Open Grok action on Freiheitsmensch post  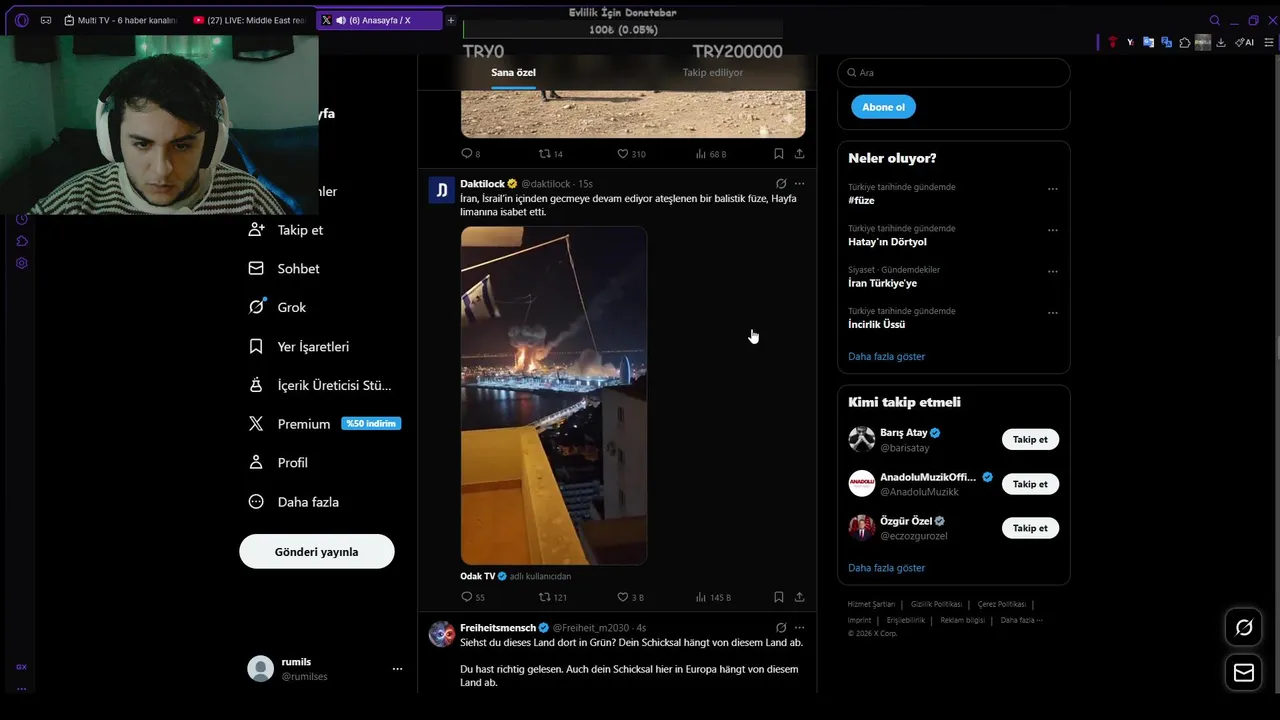pos(781,628)
